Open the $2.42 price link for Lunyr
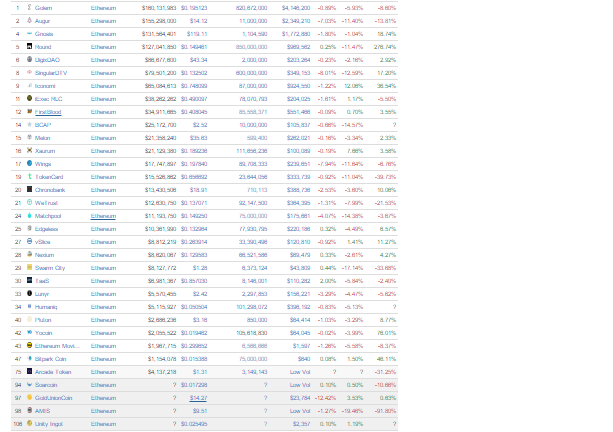The width and height of the screenshot is (613, 432). [200, 294]
